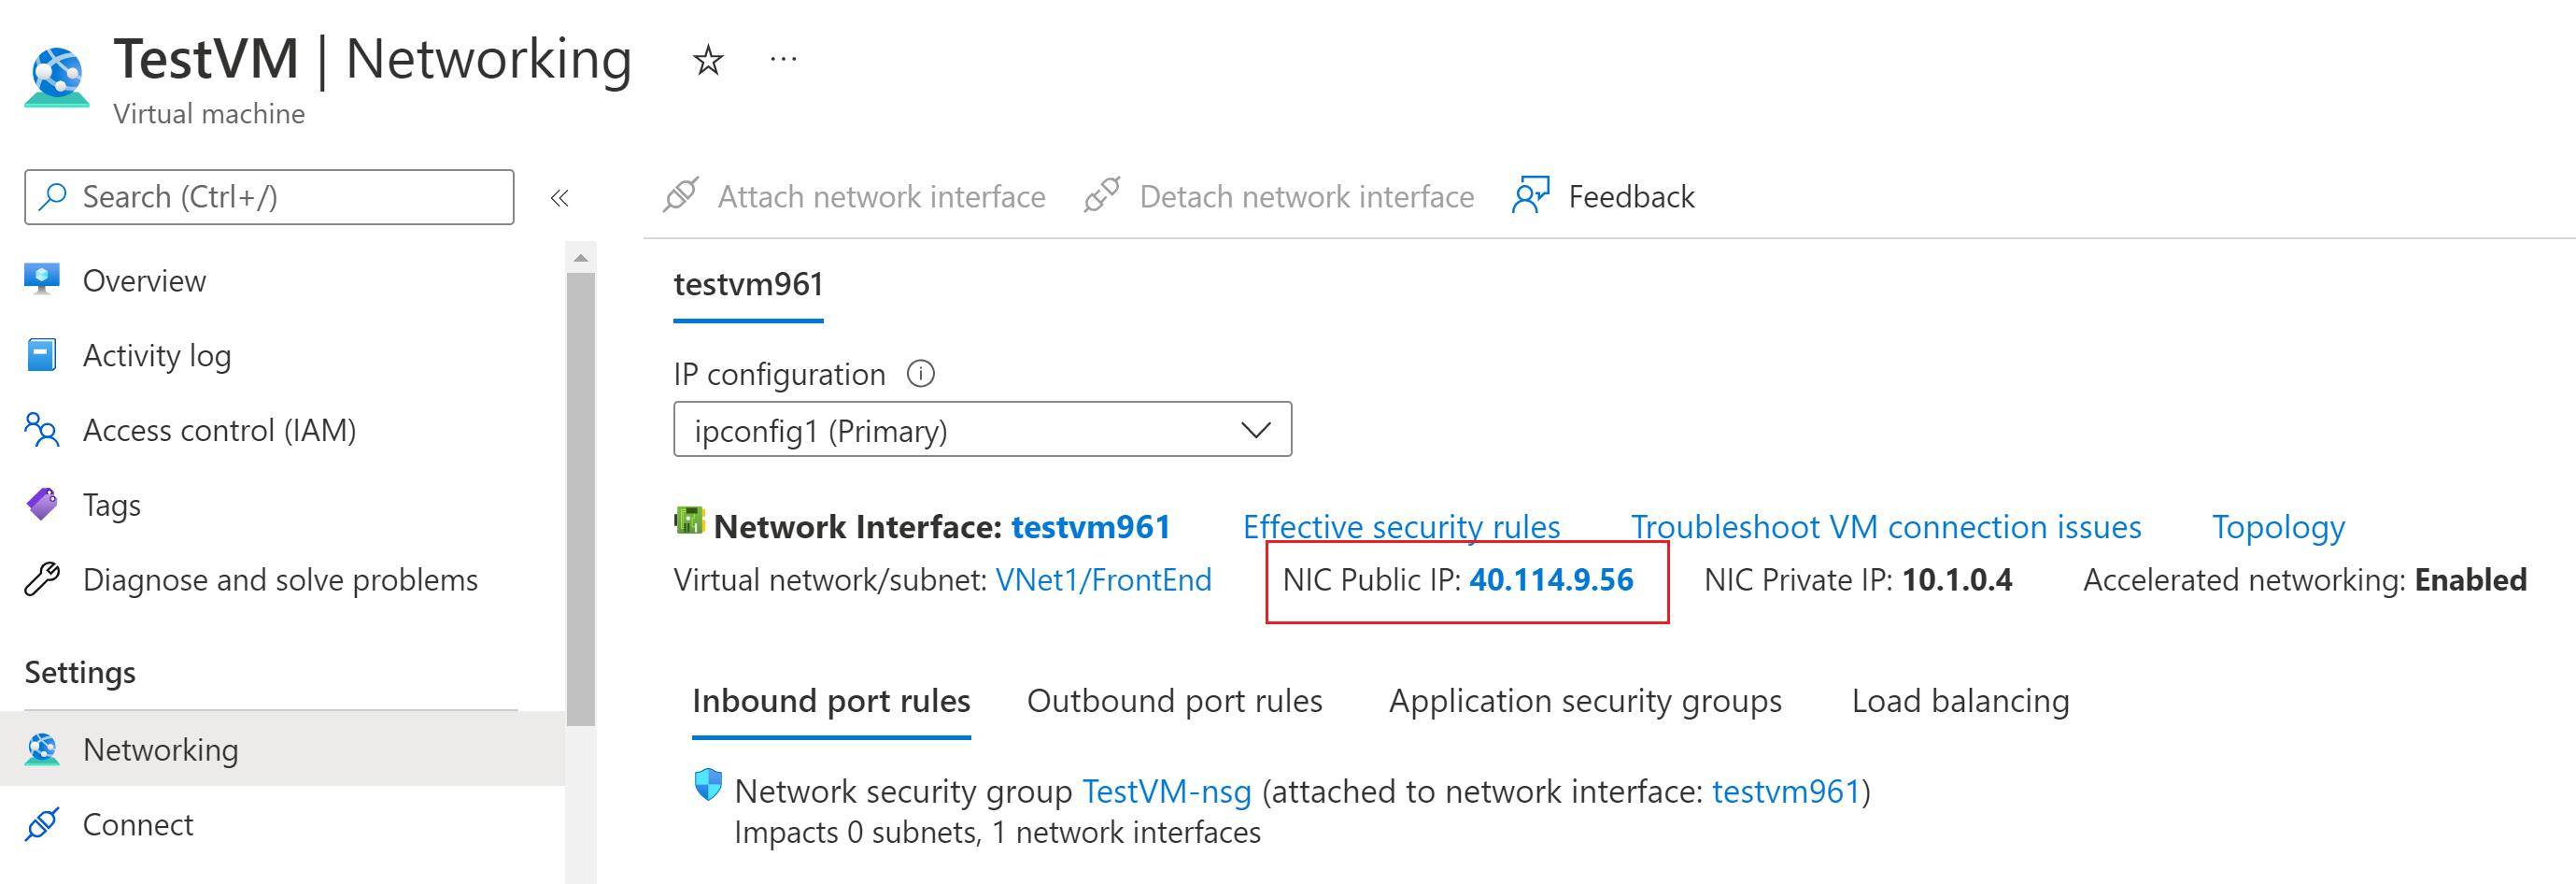
Task: Click the green network interface card icon
Action: coord(689,521)
